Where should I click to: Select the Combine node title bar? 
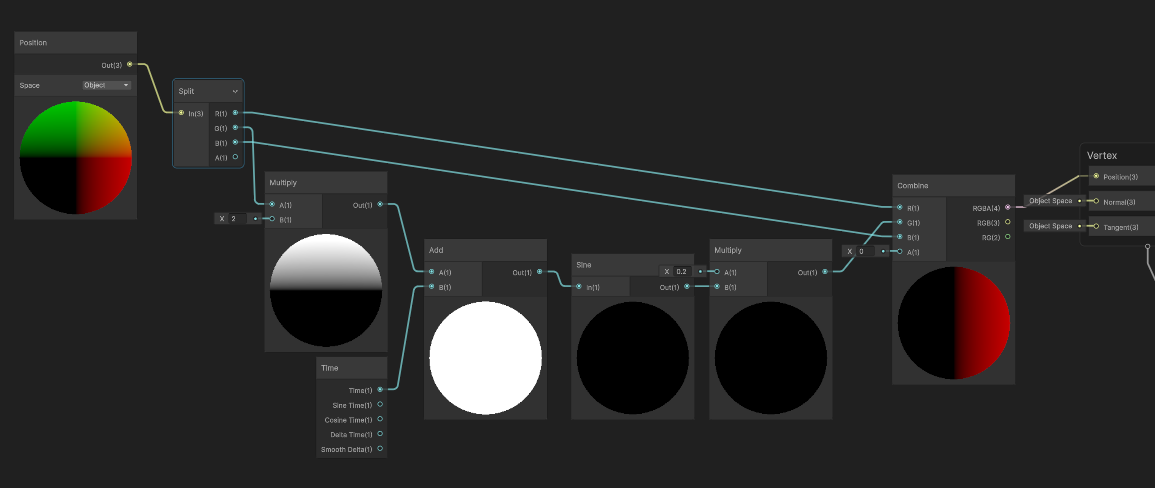[x=953, y=185]
